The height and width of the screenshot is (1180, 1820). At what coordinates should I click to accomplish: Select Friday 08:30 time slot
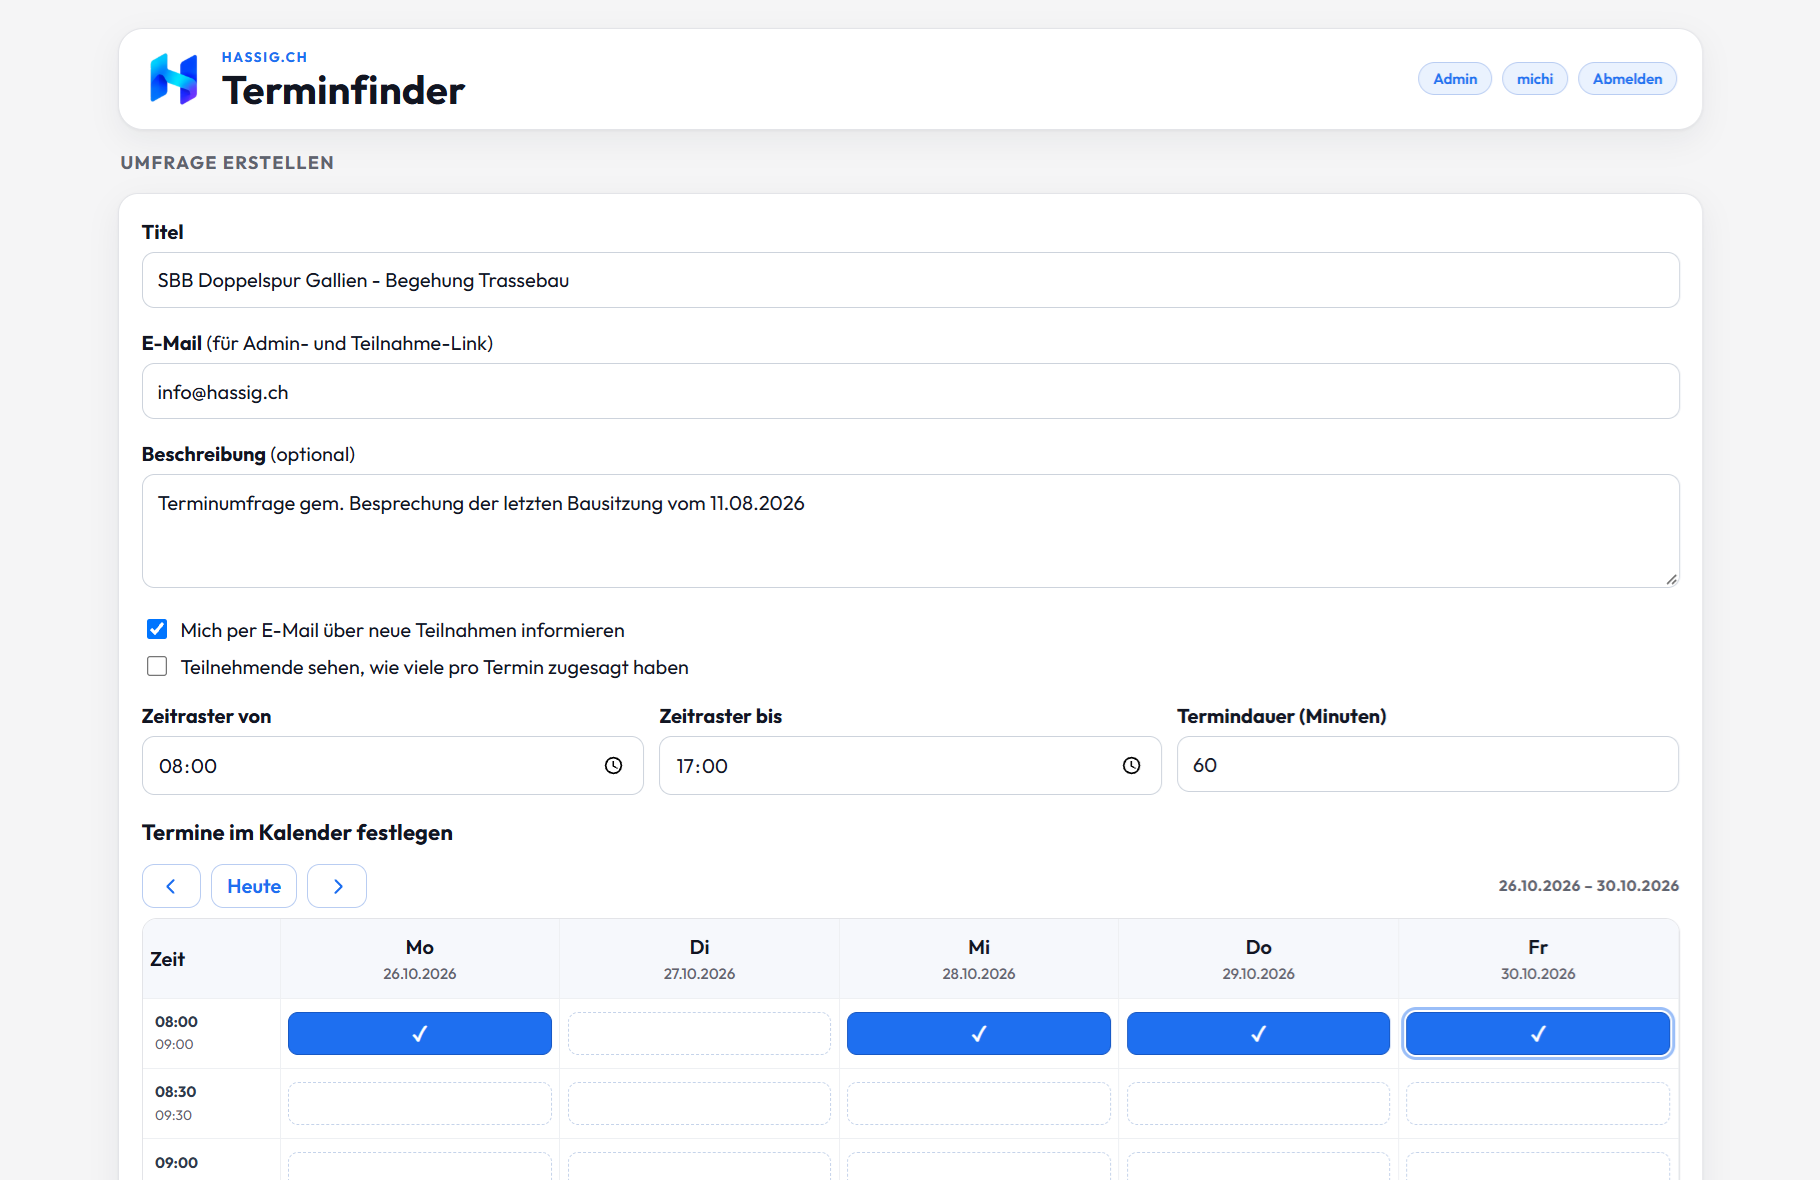tap(1538, 1103)
